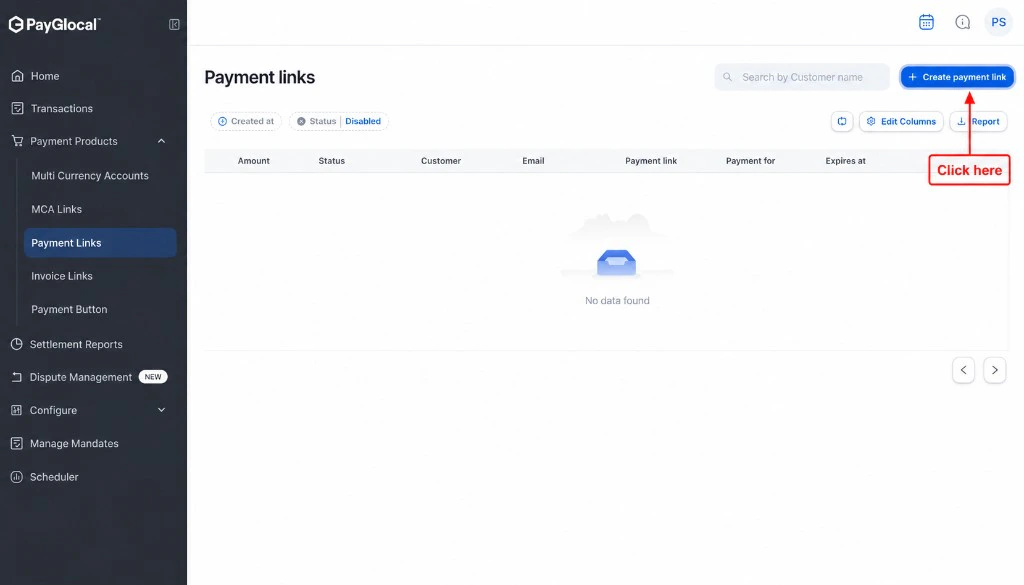Viewport: 1024px width, 585px height.
Task: Go to next page arrow
Action: (x=995, y=370)
